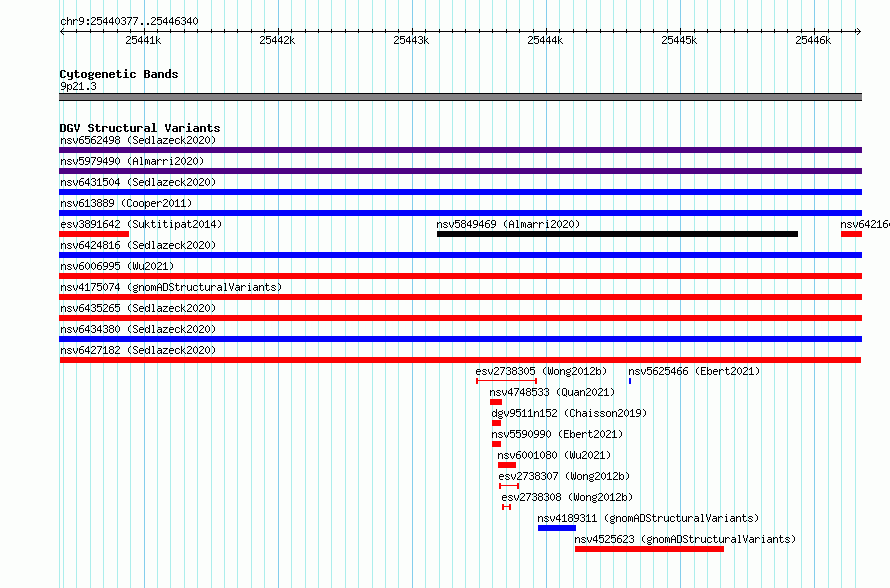Screen dimensions: 890x588
Task: Open nsv5849469 (Almarri2020) label
Action: 508,224
